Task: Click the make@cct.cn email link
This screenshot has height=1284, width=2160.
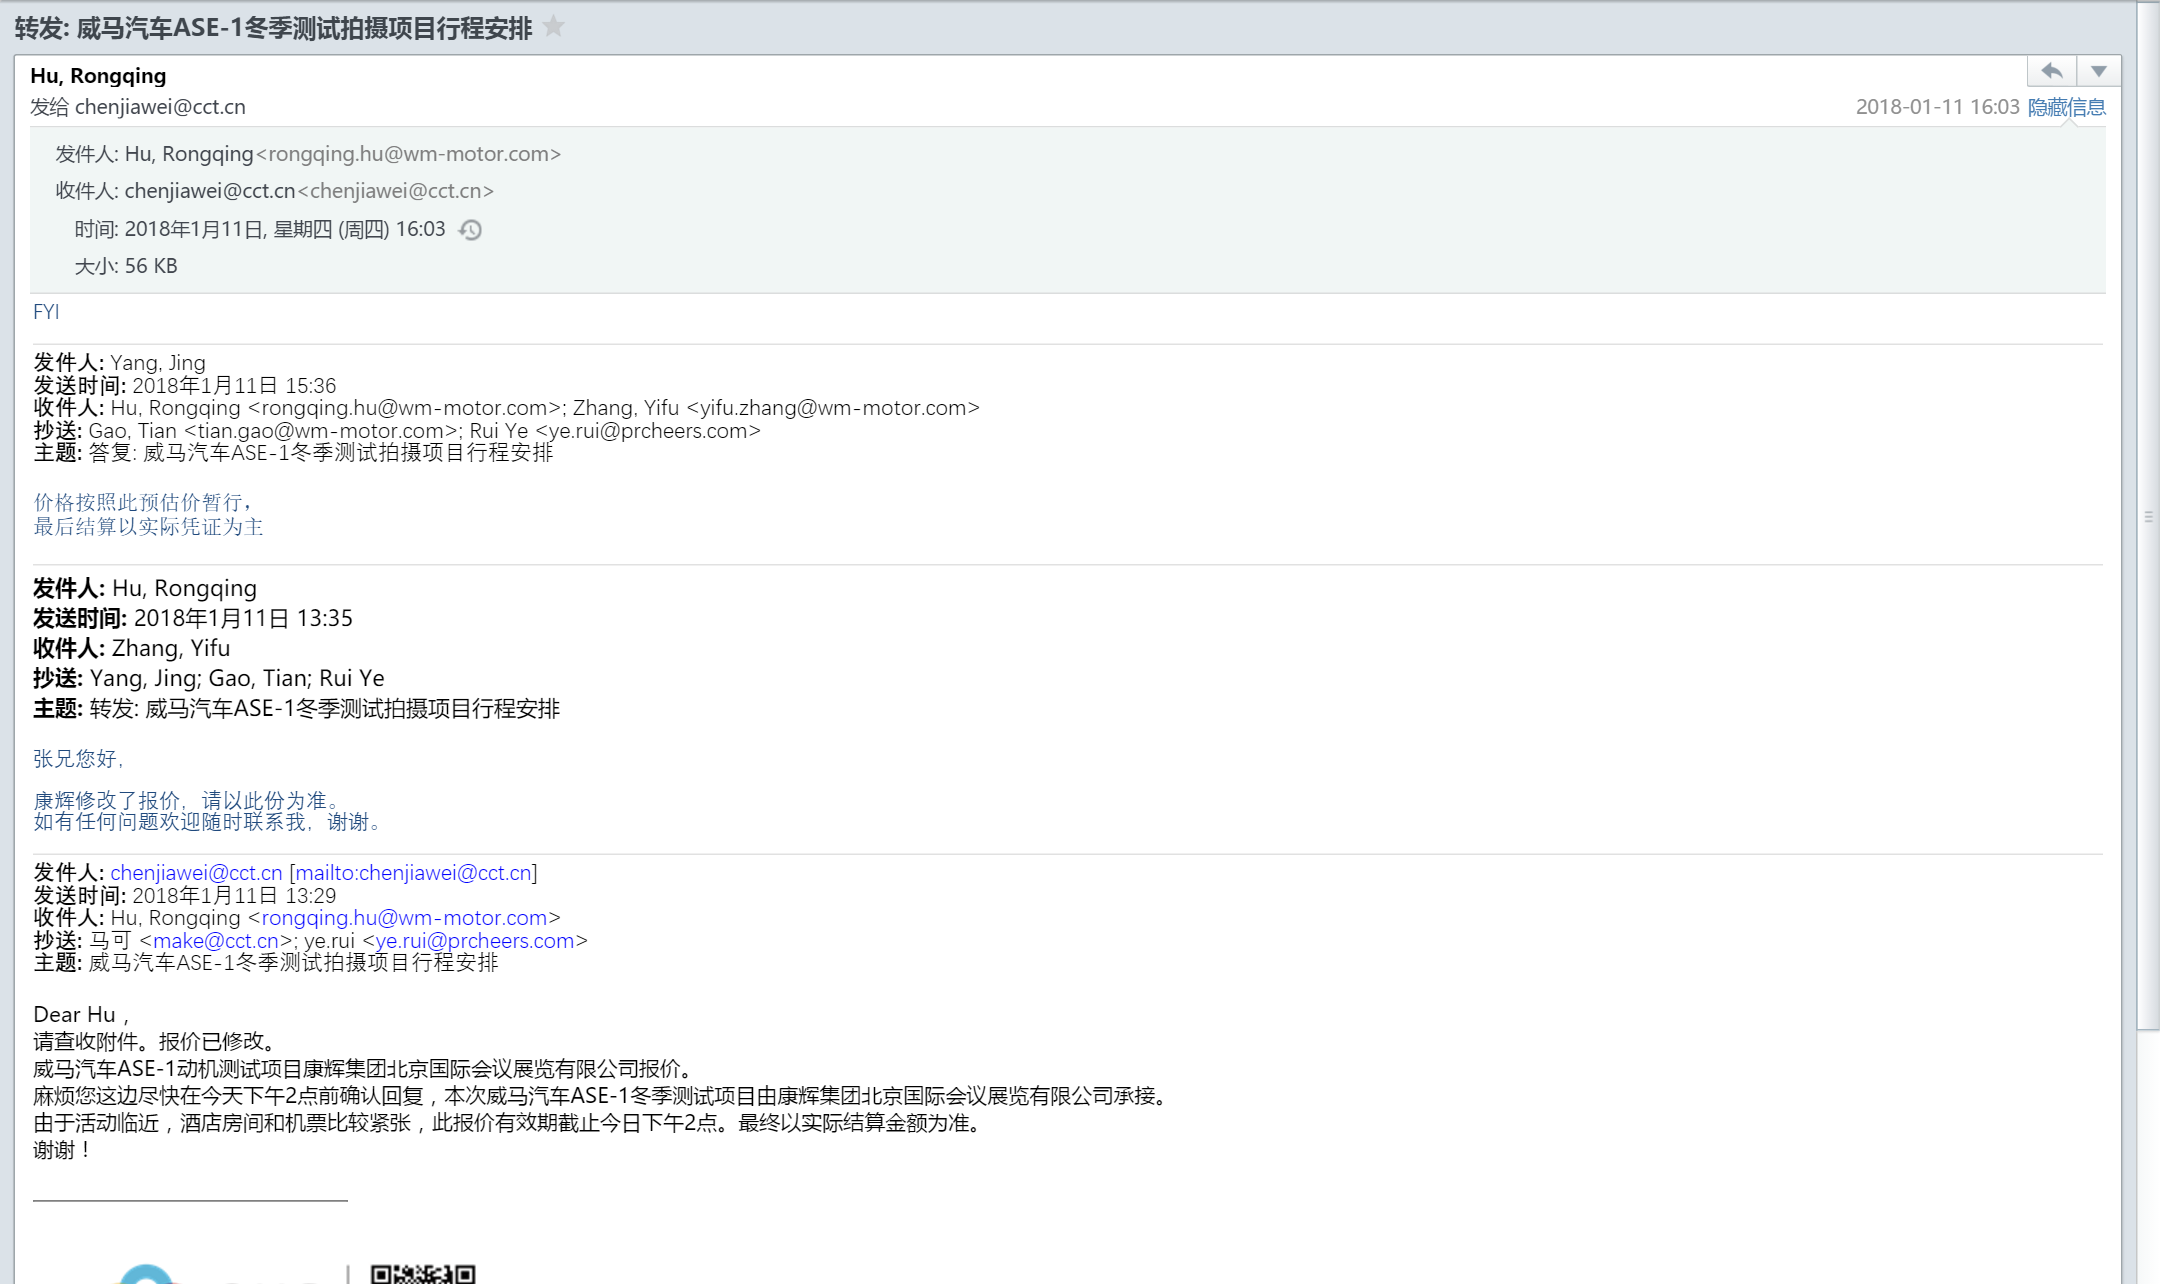Action: coord(215,941)
